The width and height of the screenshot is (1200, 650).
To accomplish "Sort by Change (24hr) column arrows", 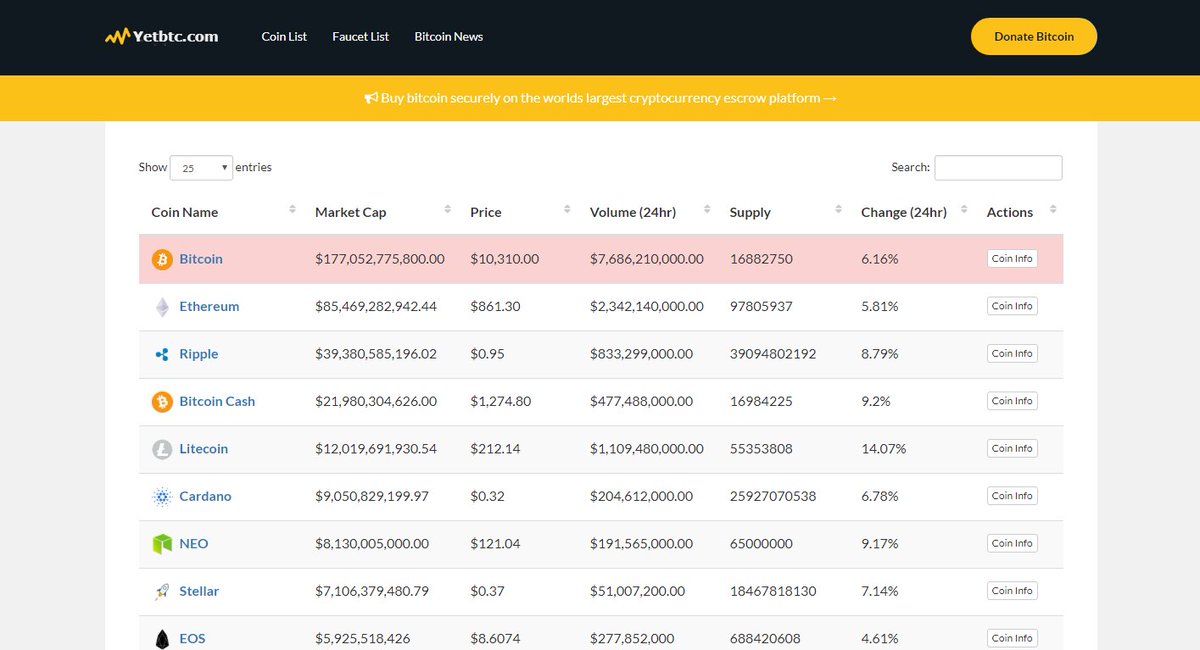I will click(x=964, y=209).
